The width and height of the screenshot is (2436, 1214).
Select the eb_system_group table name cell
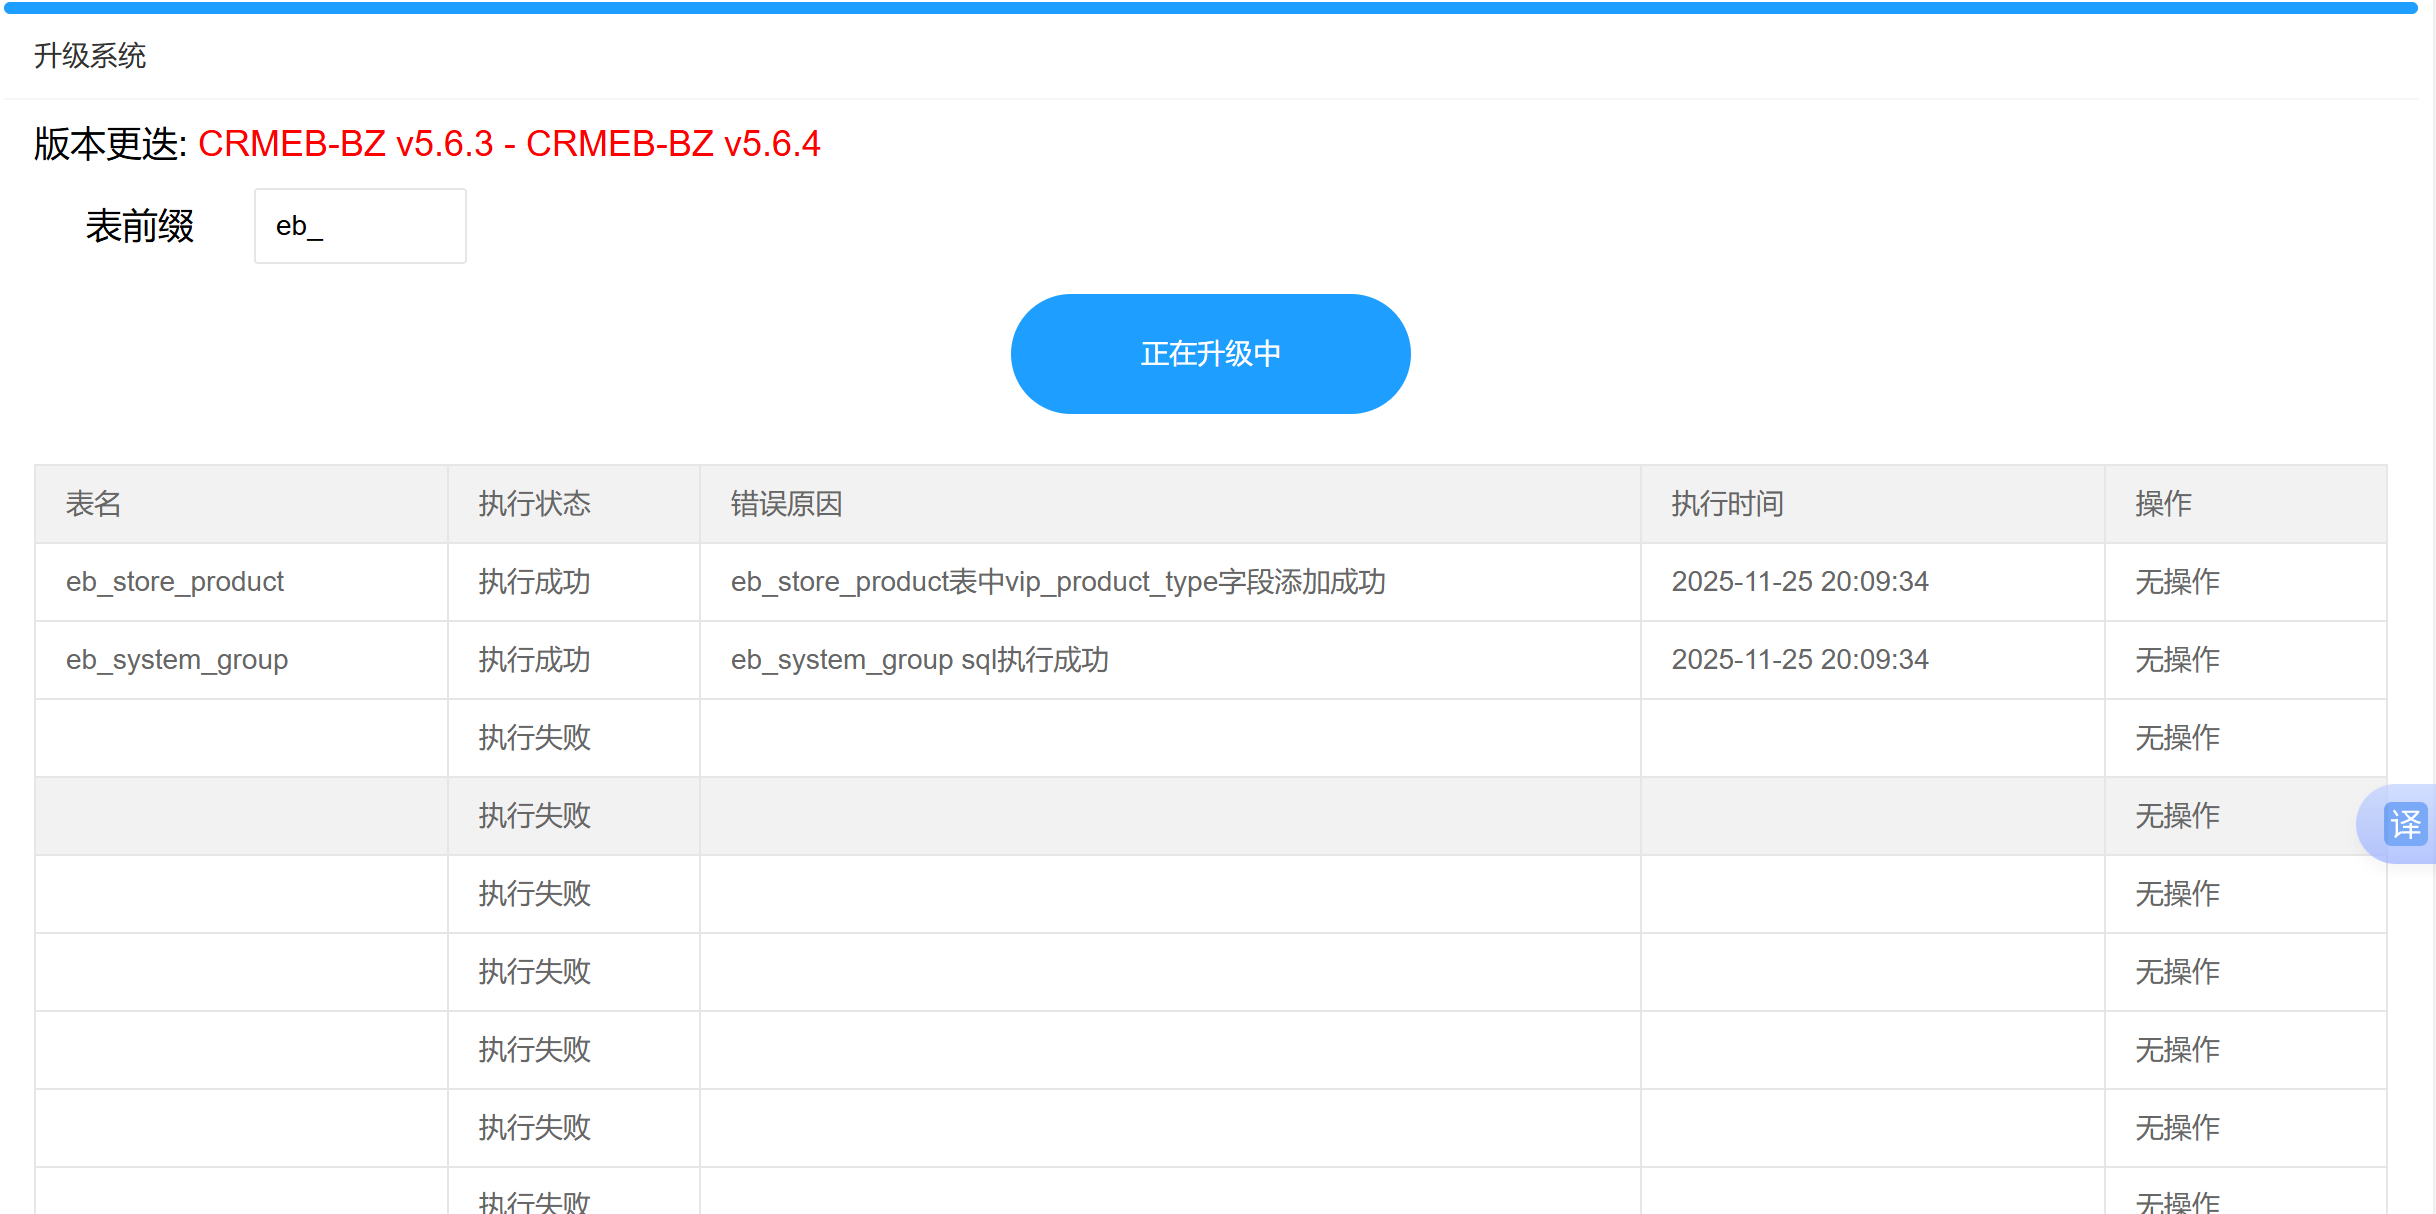click(177, 660)
